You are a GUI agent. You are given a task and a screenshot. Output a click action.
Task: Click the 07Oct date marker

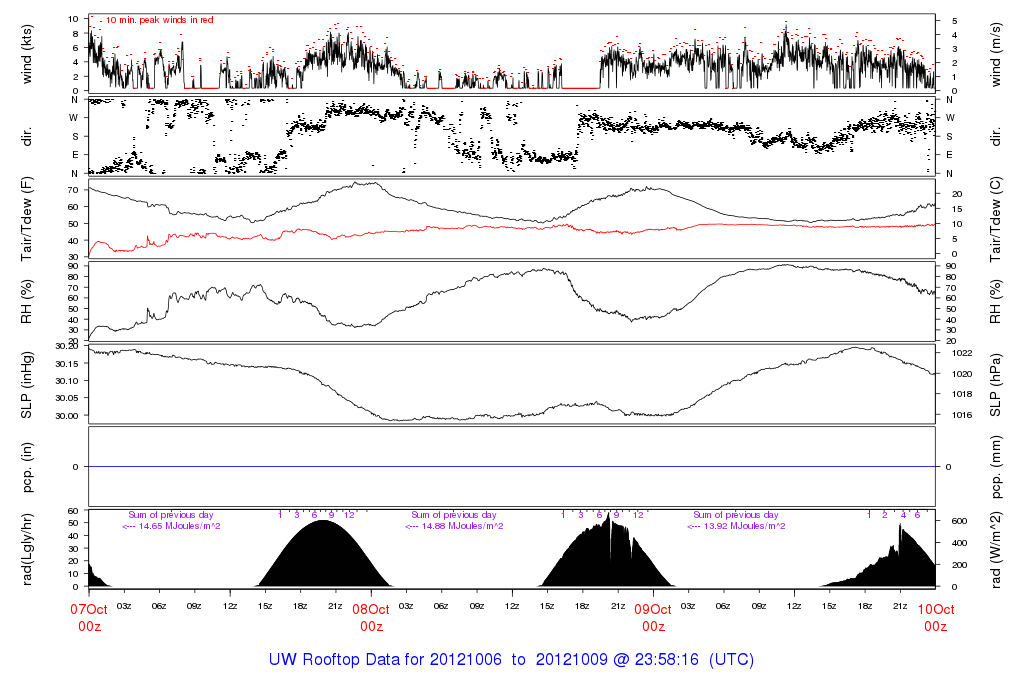(x=88, y=608)
